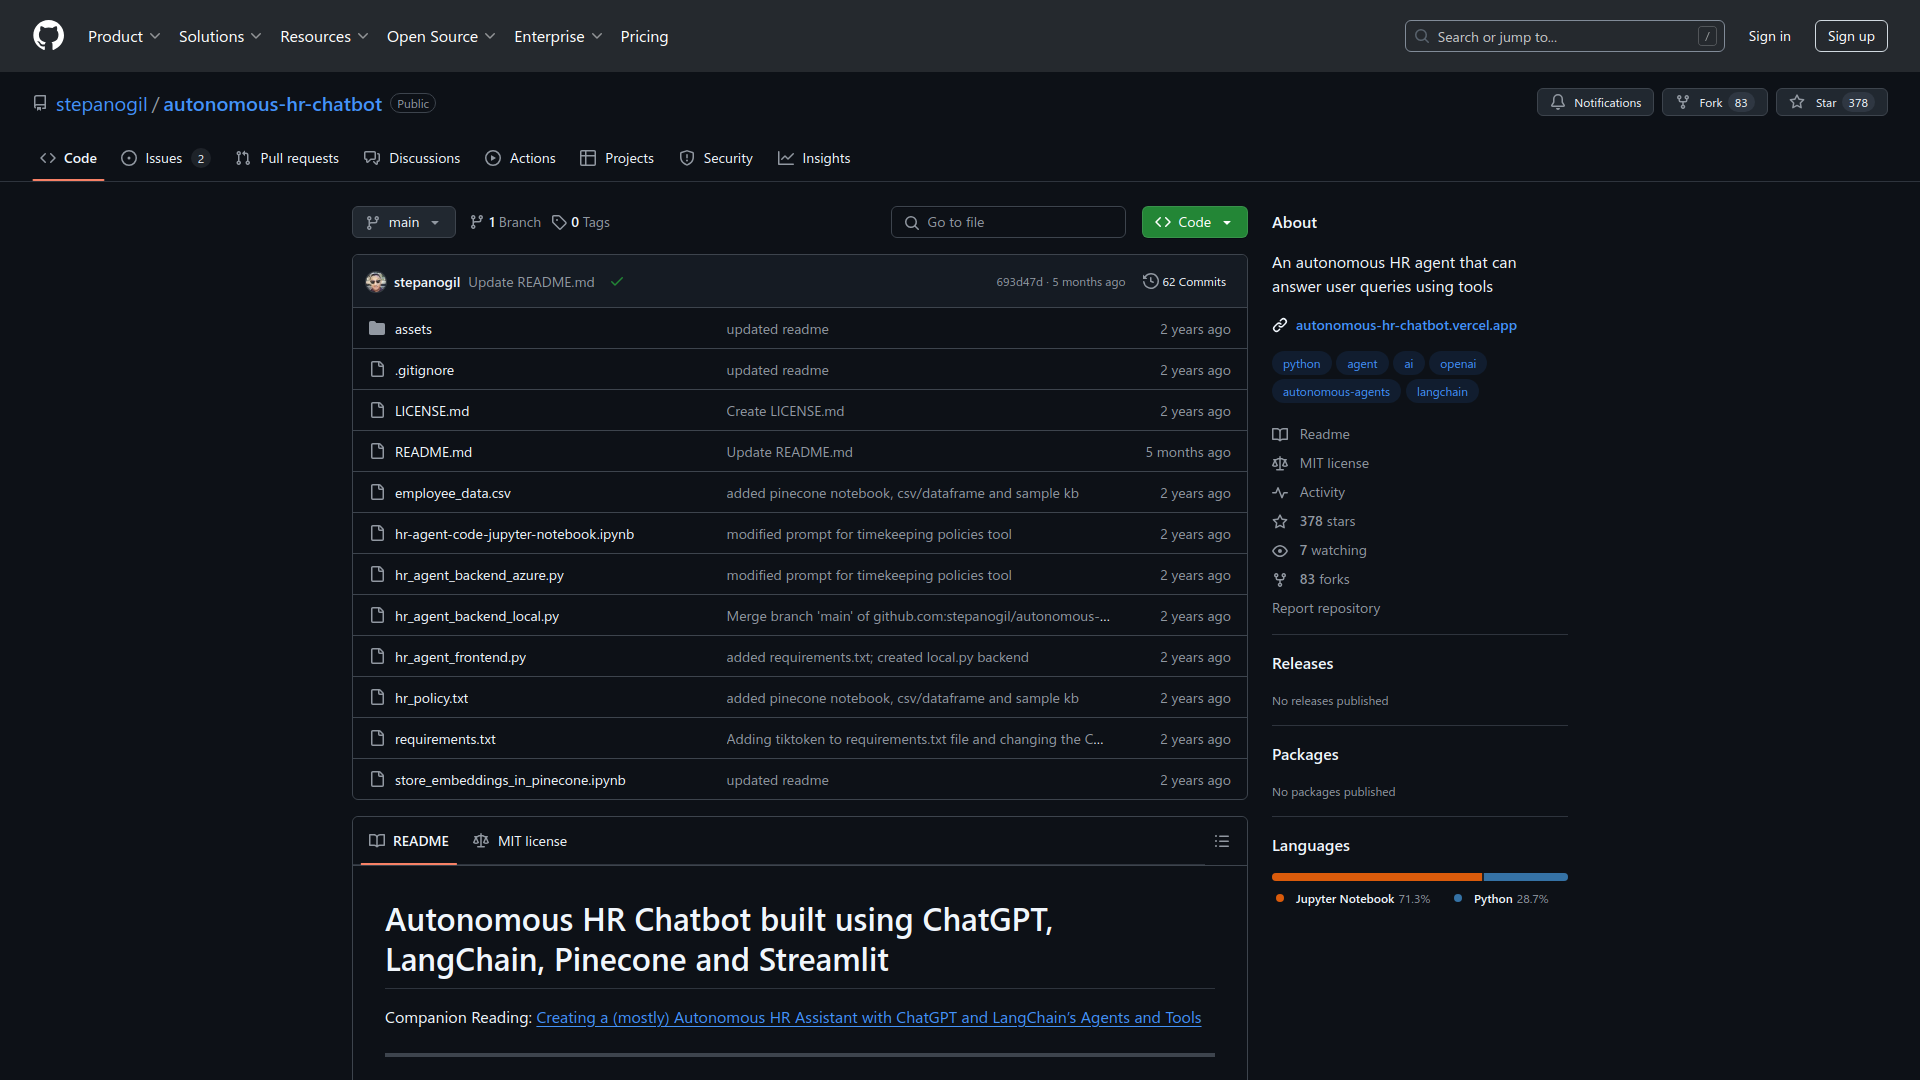This screenshot has height=1080, width=1920.
Task: Click the Jupyter Notebook 71.3% legend entry
Action: (x=1353, y=899)
